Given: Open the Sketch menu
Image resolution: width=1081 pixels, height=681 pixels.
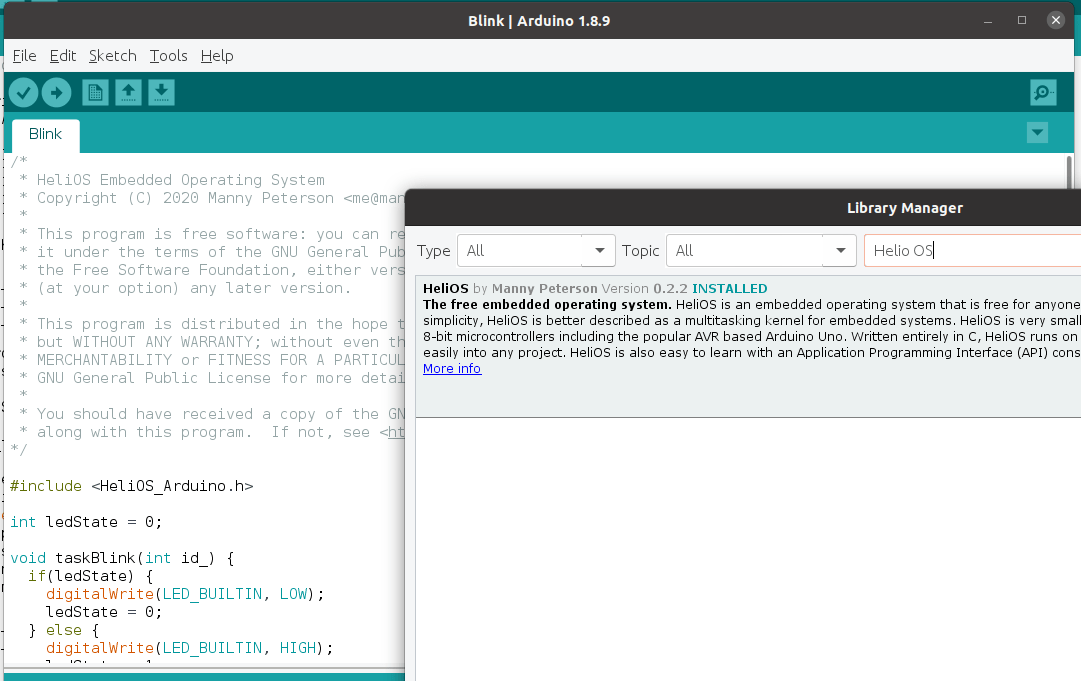Looking at the screenshot, I should [x=112, y=56].
